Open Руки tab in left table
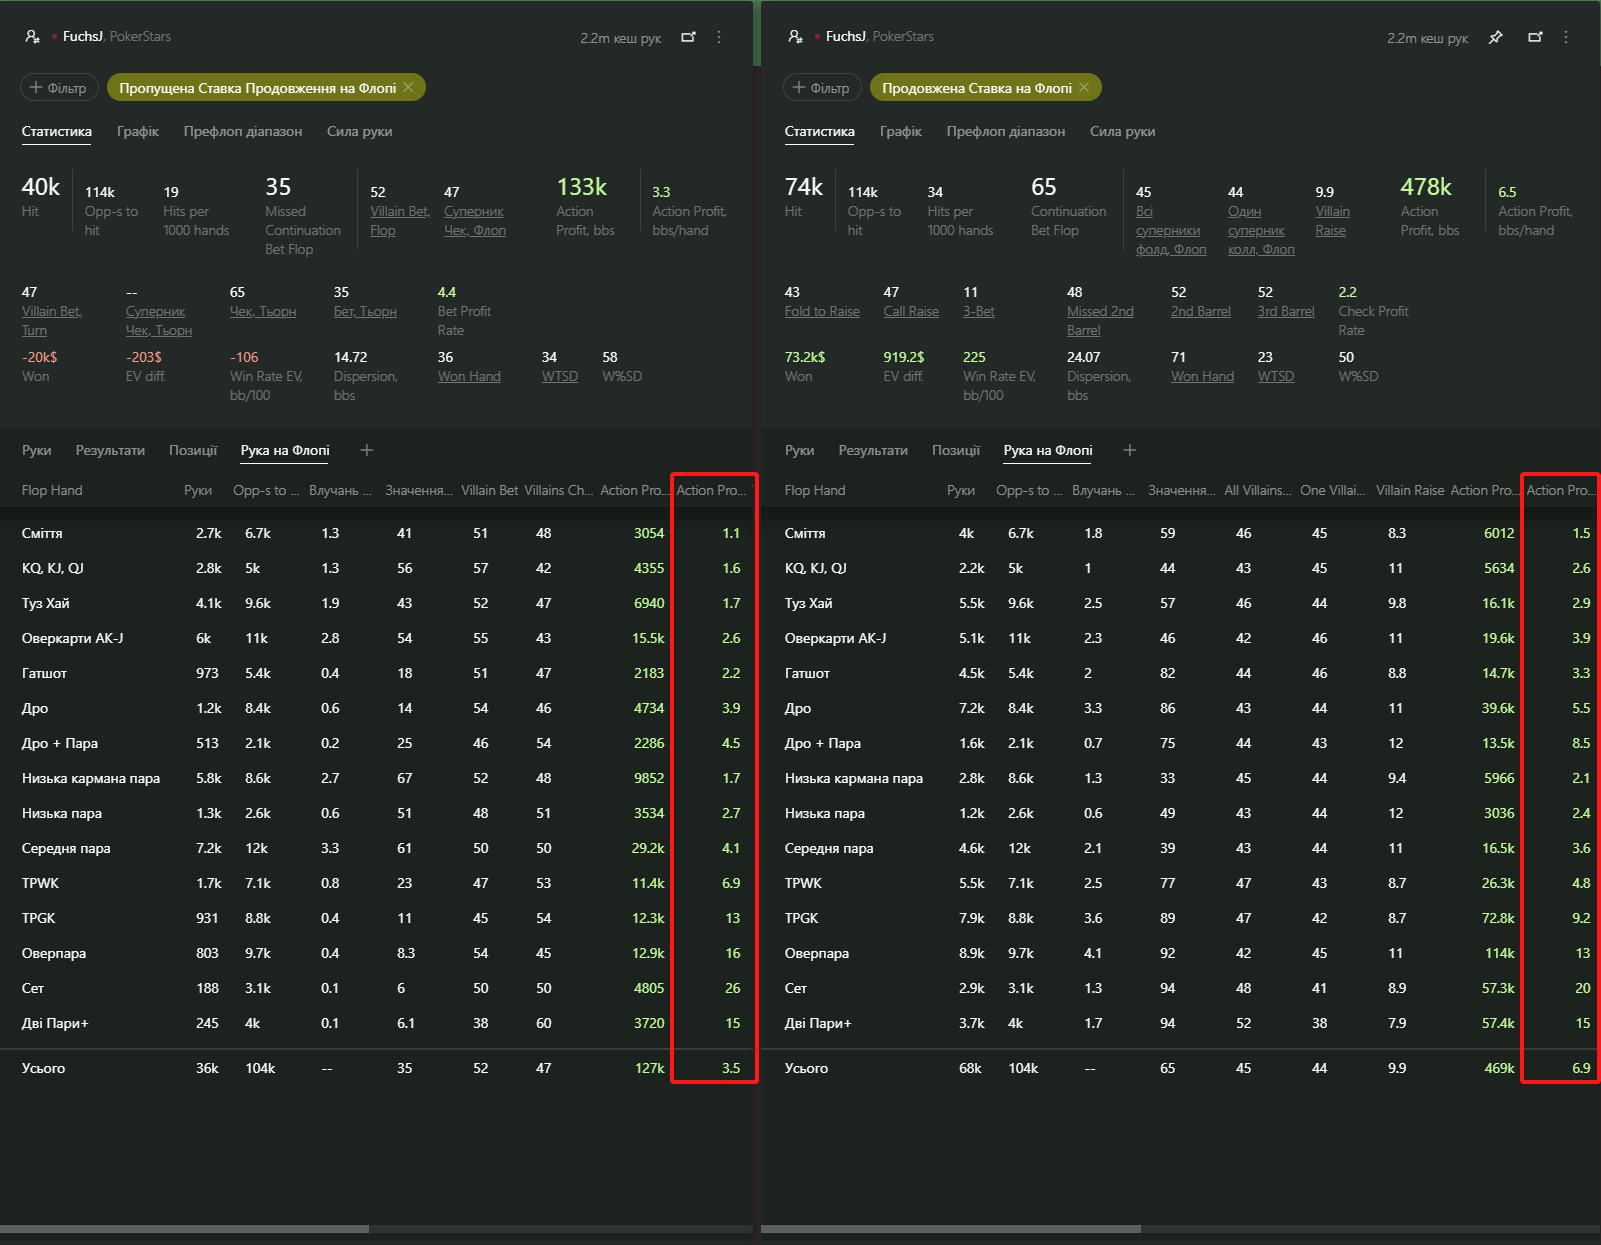The image size is (1601, 1245). (x=37, y=450)
